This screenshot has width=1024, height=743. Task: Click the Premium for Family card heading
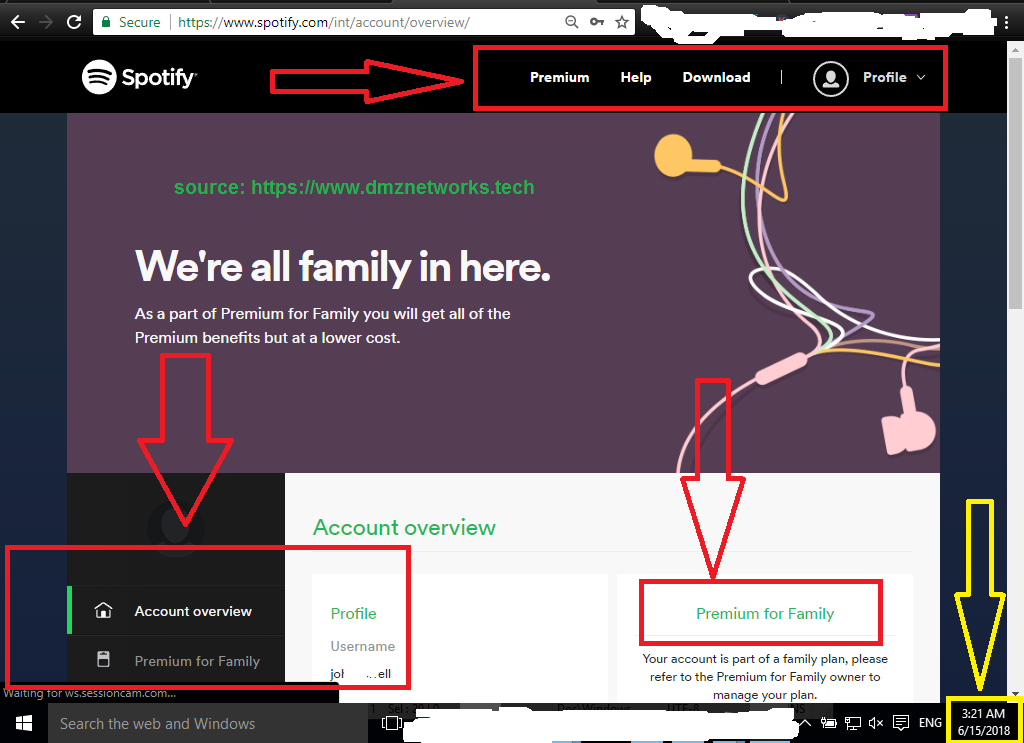[765, 614]
